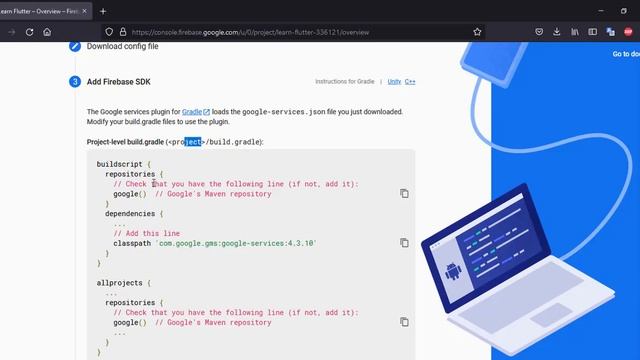Click the step 3 number badge

pyautogui.click(x=75, y=82)
